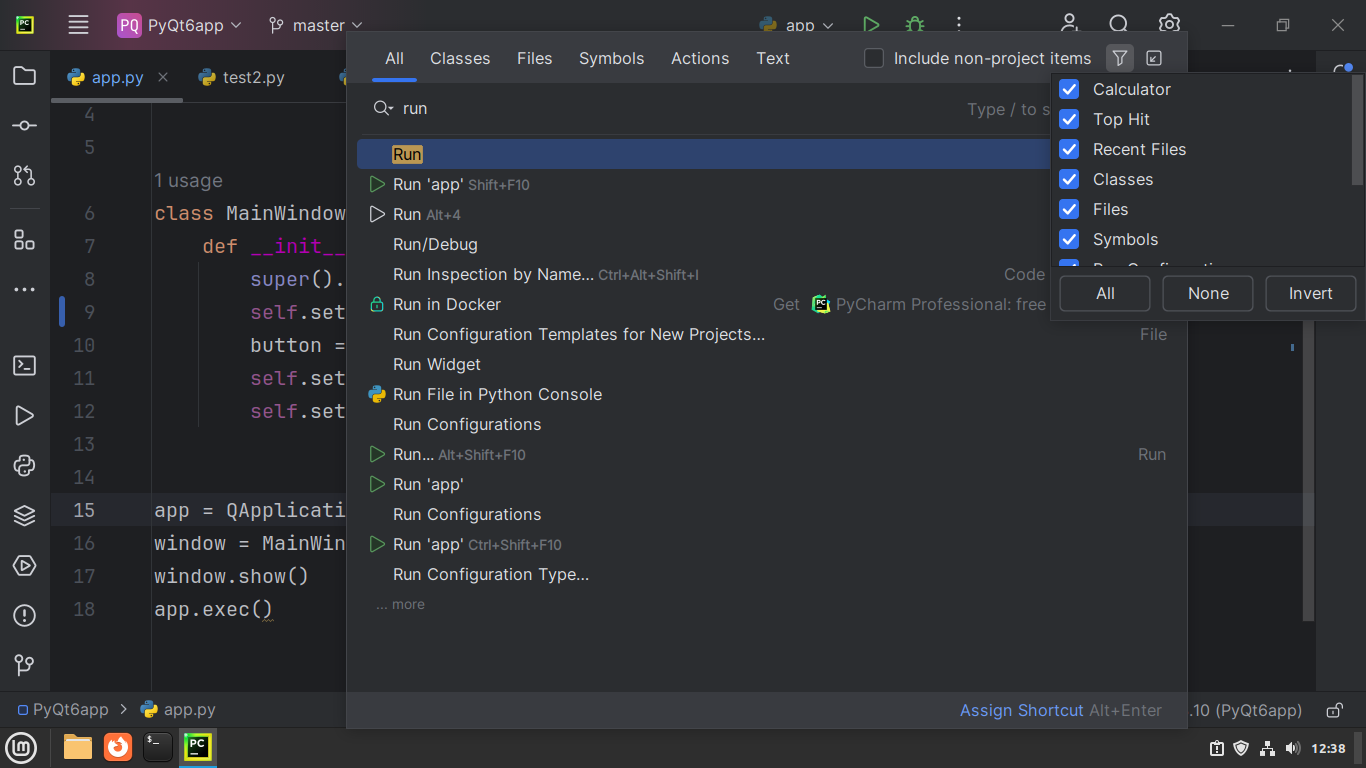Open the Python Console tool window

pos(25,466)
